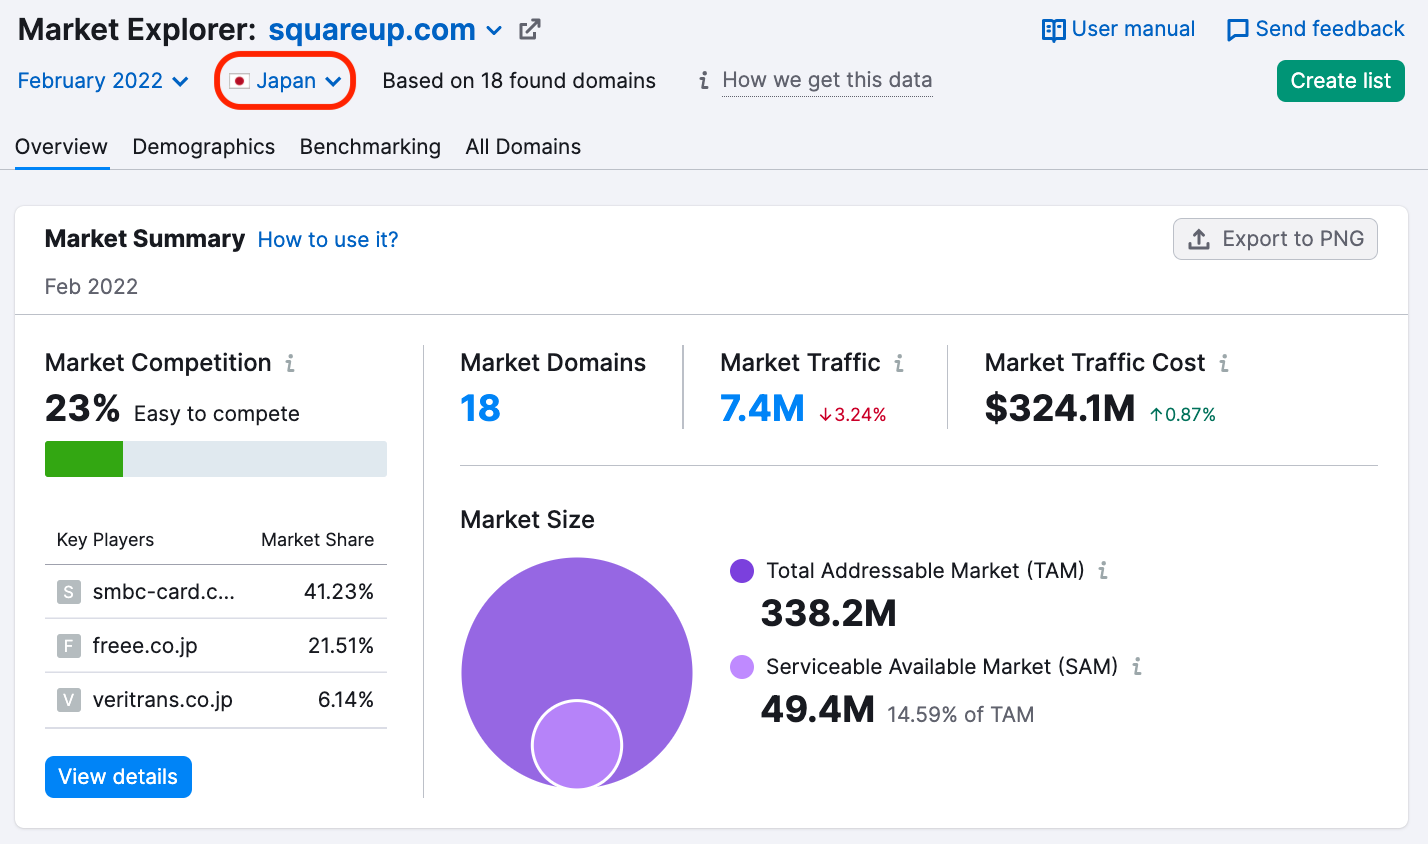Viewport: 1428px width, 844px height.
Task: Open the February 2022 date dropdown
Action: [x=103, y=81]
